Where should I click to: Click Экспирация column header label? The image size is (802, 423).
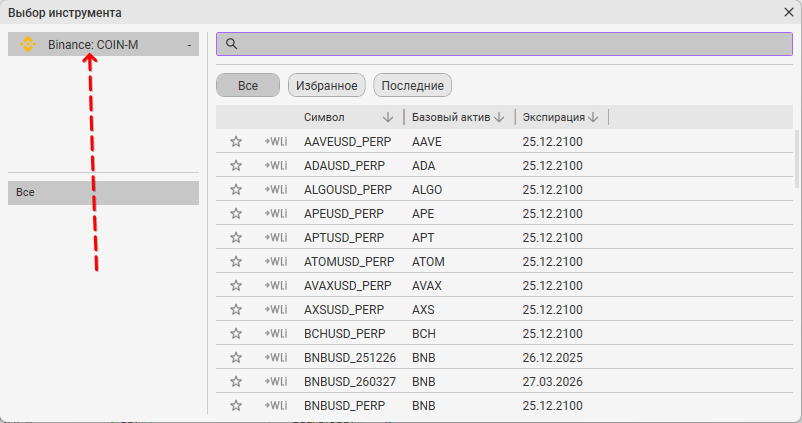pos(553,117)
